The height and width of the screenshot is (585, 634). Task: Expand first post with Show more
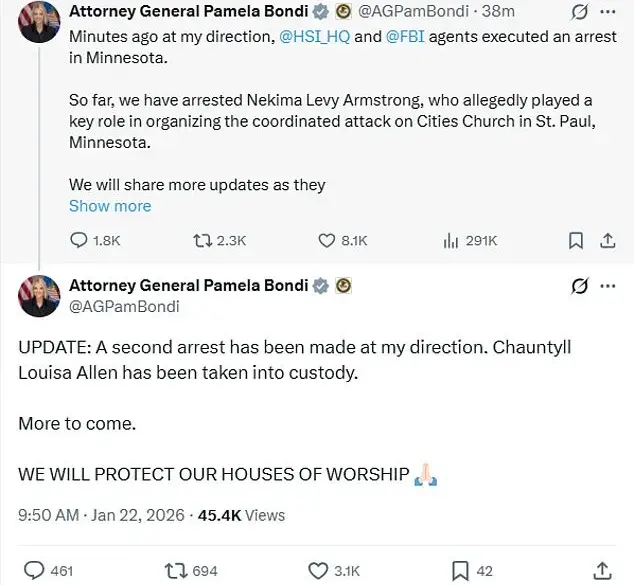pos(110,206)
